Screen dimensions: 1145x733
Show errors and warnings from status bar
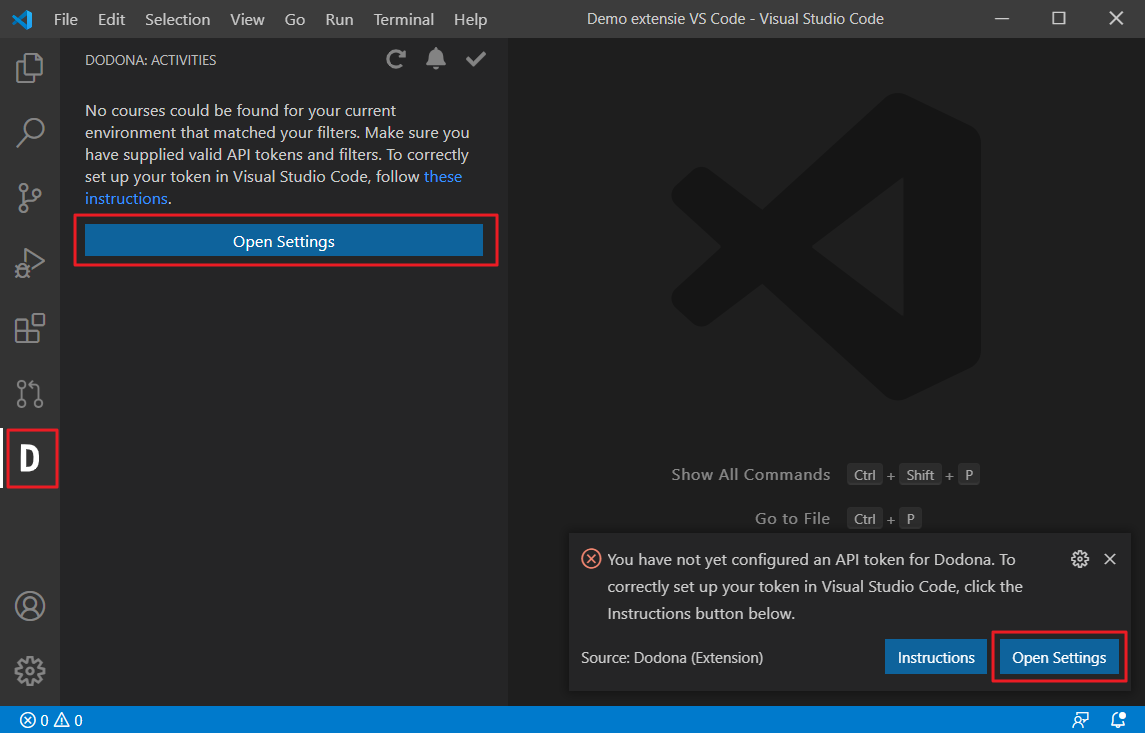pos(51,721)
